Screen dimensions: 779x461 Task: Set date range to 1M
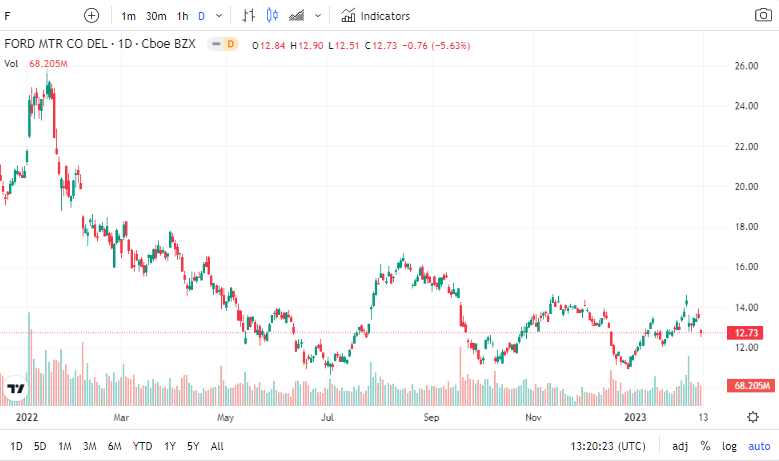(65, 446)
